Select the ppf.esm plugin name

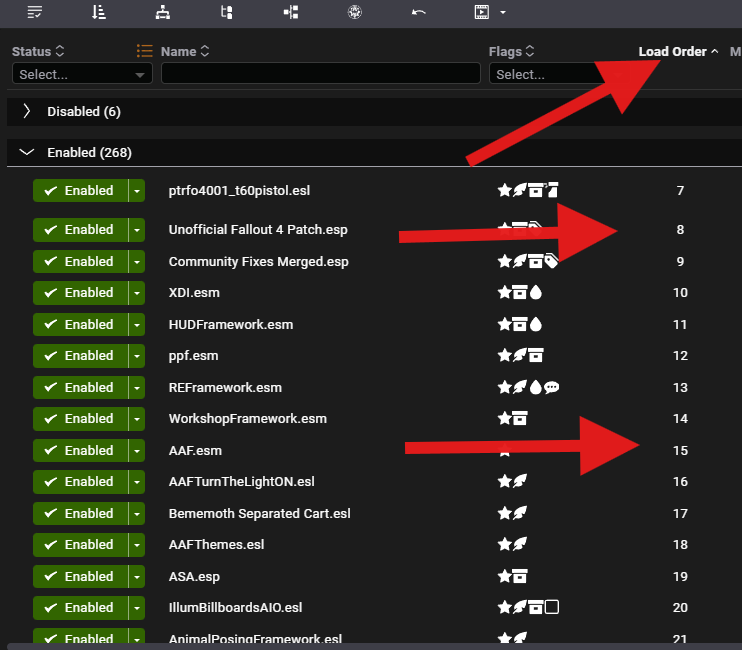point(193,356)
